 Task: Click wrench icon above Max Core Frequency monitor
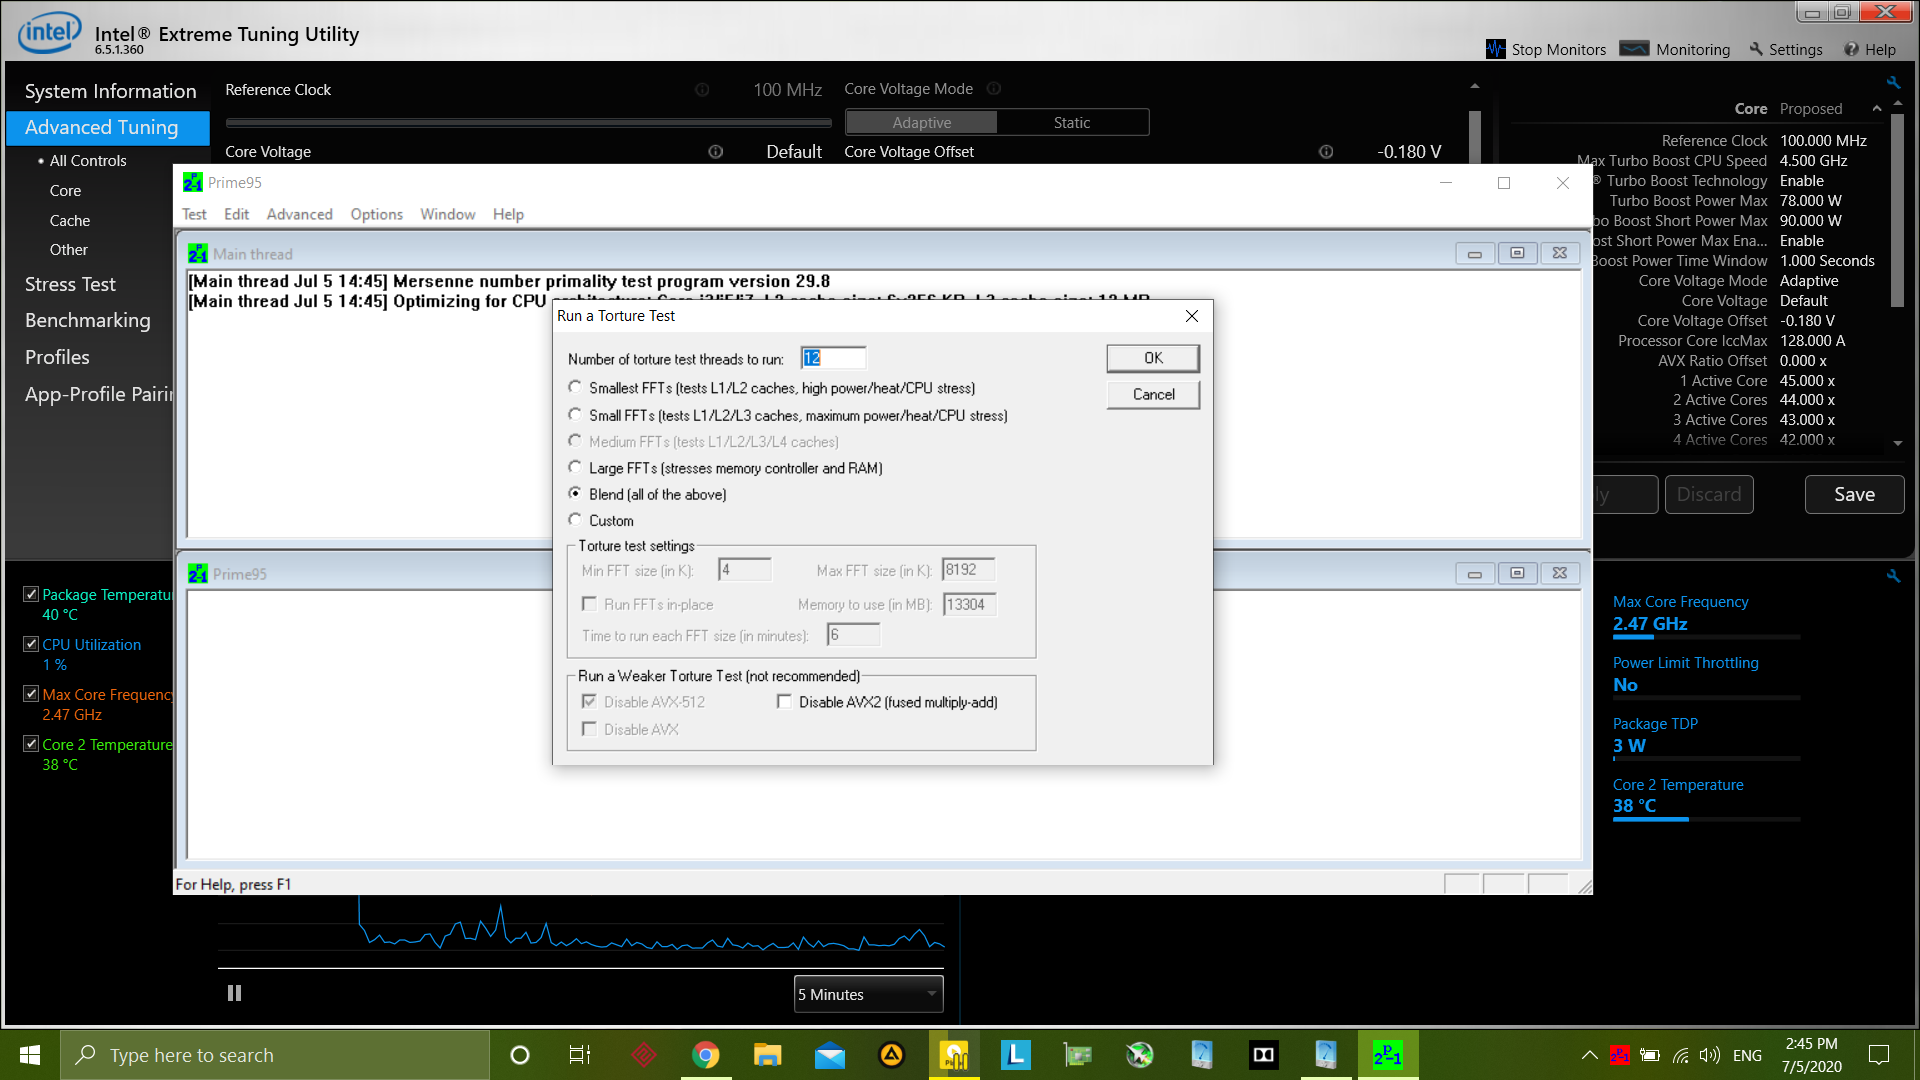click(x=1893, y=576)
